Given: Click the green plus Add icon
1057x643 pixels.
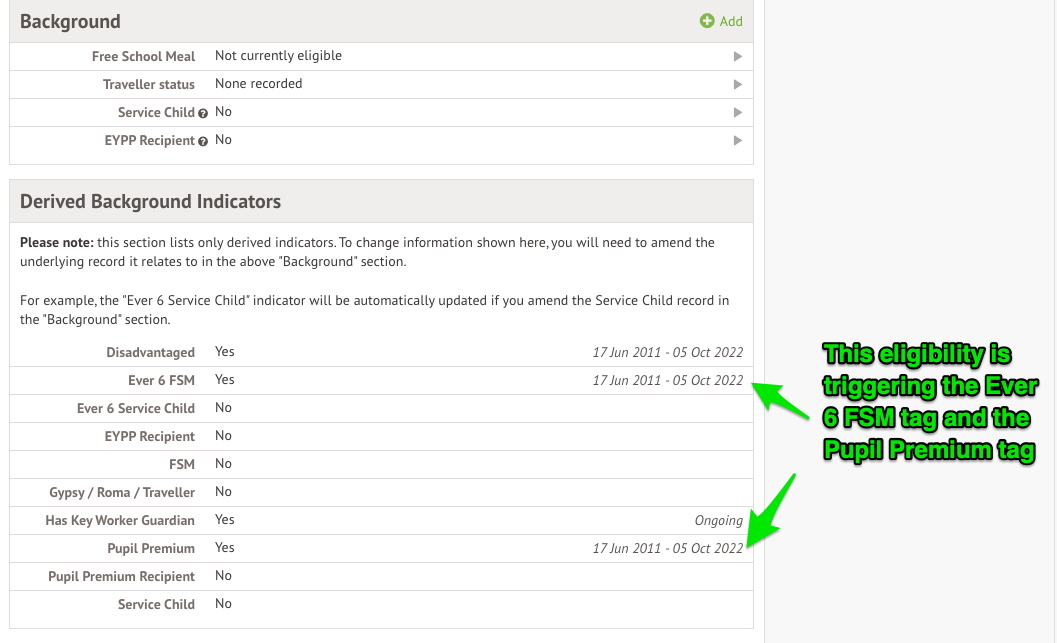Looking at the screenshot, I should tap(707, 21).
